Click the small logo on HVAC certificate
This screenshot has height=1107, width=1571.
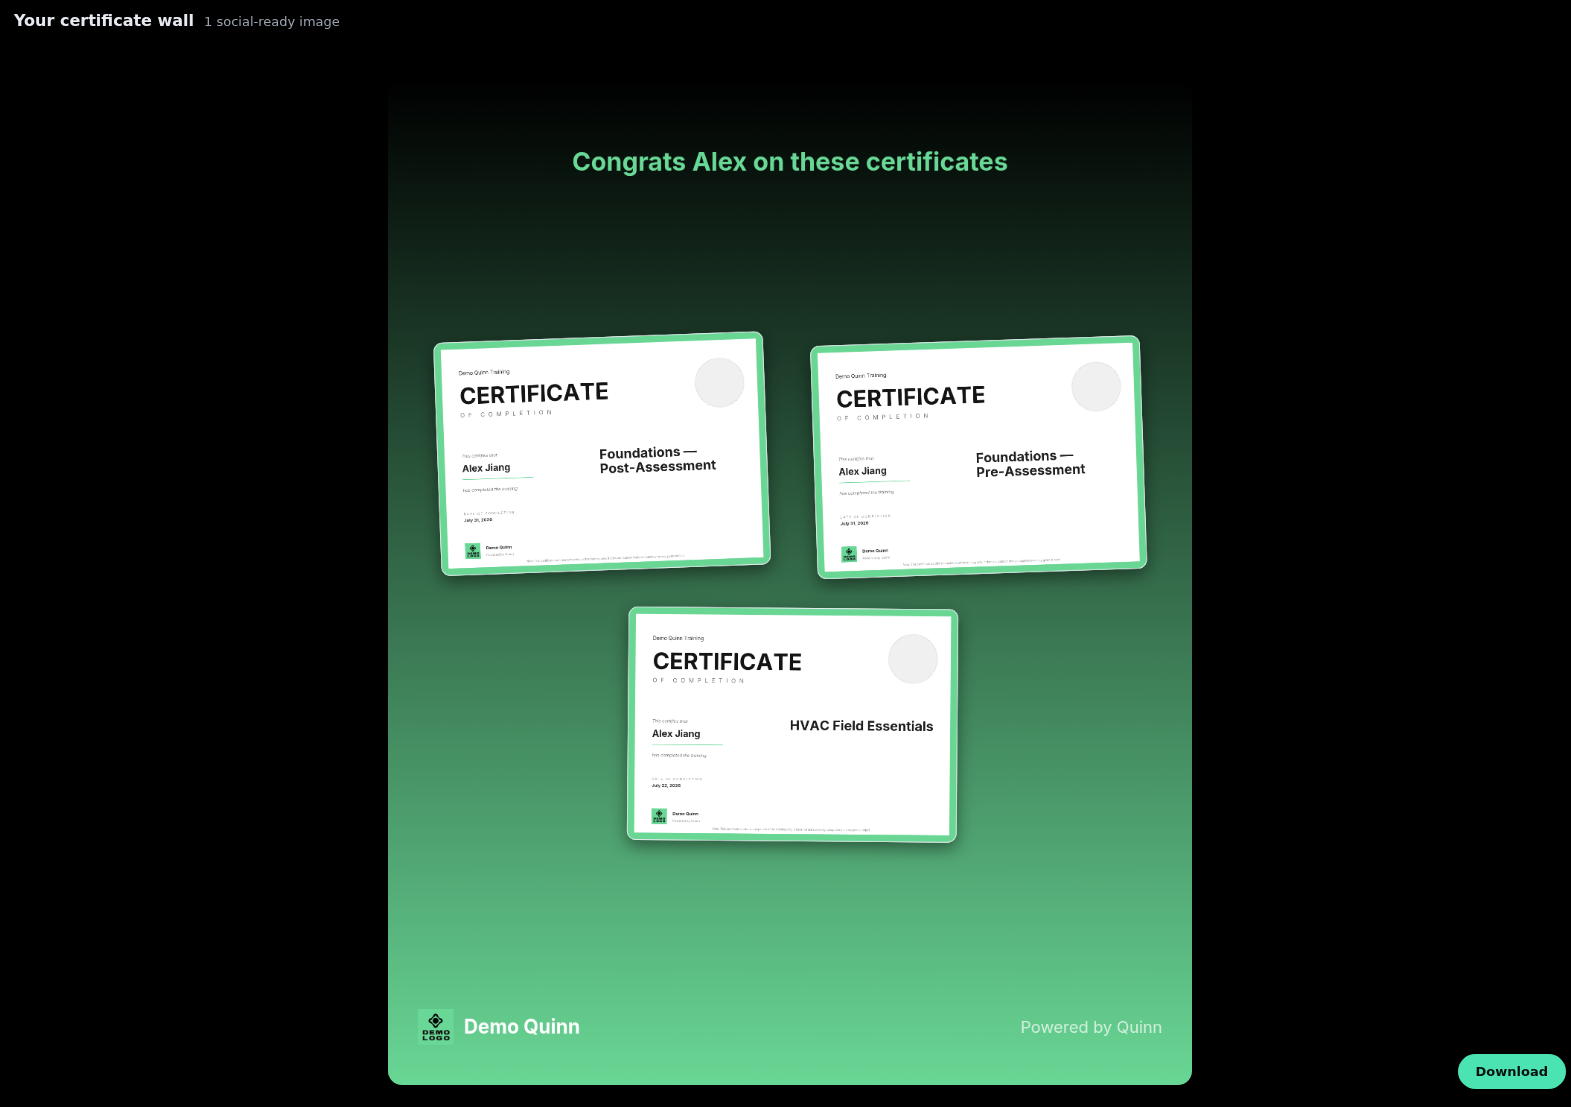pos(659,816)
